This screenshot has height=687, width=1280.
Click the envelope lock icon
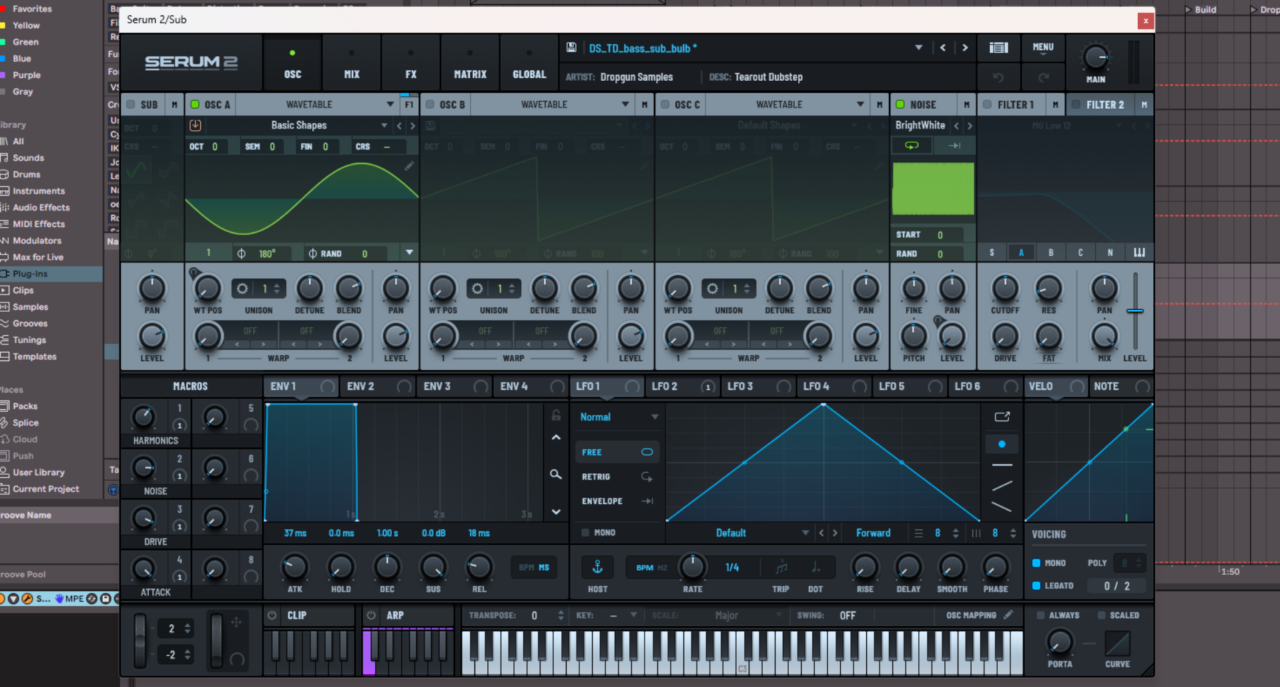point(556,414)
